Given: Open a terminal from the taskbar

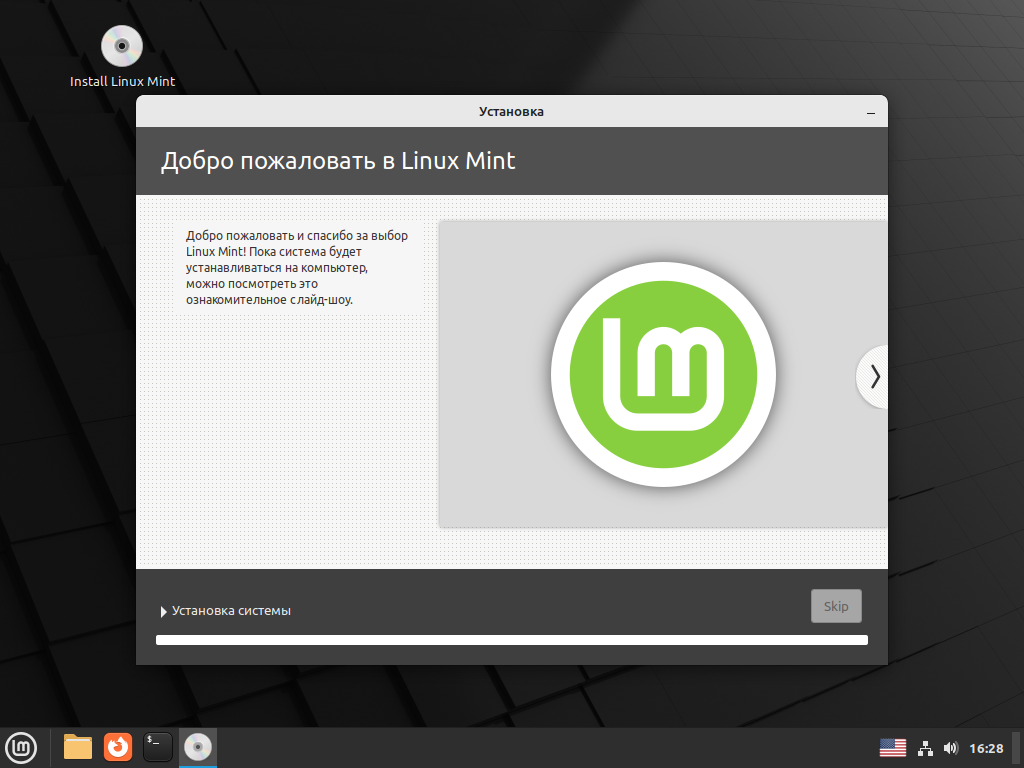Looking at the screenshot, I should coord(157,747).
